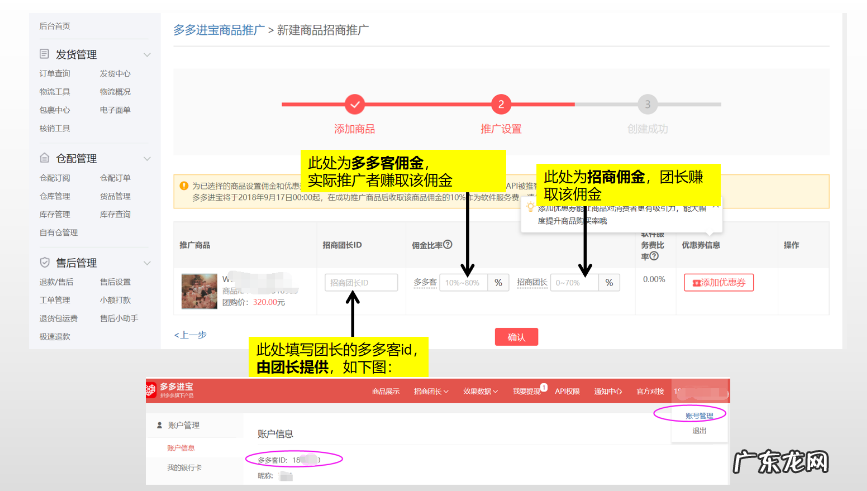Collapse the 仓配管理 section chevron

click(x=147, y=159)
